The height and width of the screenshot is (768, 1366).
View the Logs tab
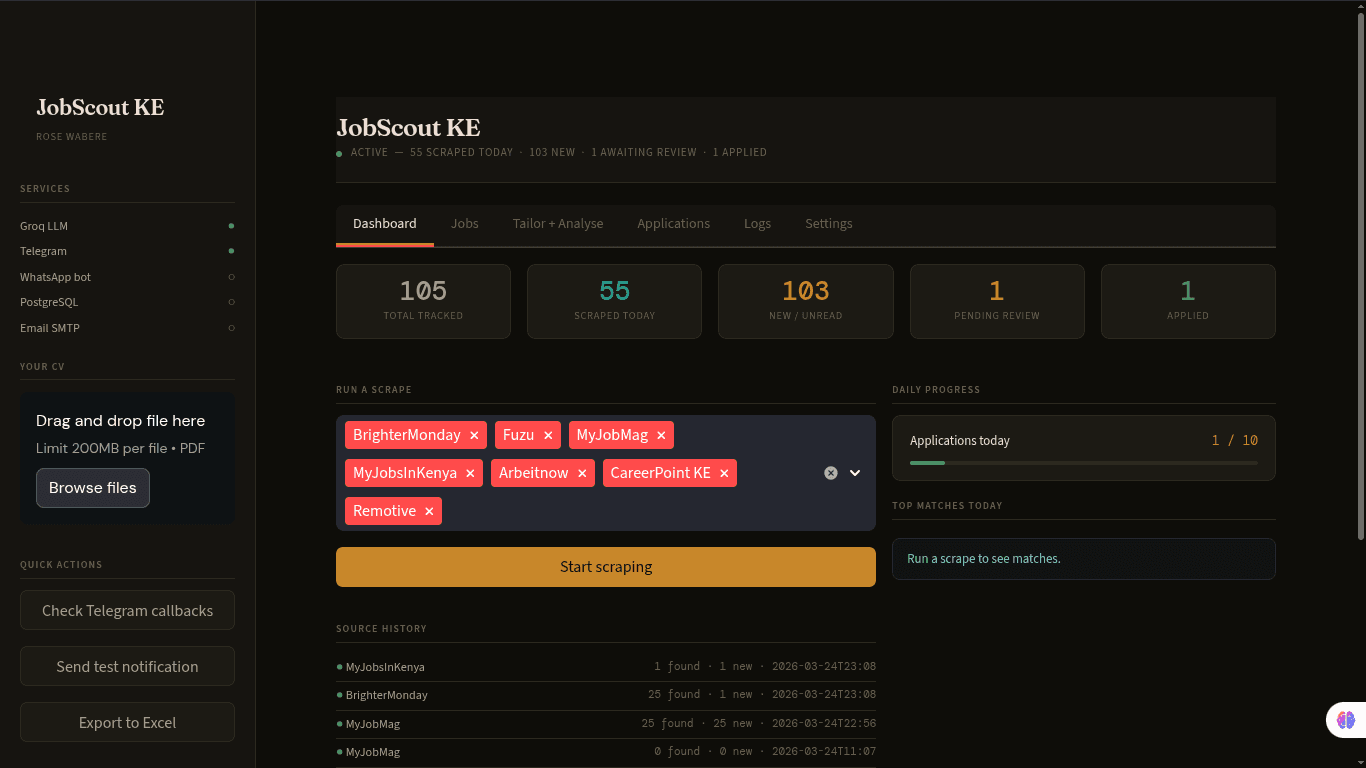tap(757, 223)
